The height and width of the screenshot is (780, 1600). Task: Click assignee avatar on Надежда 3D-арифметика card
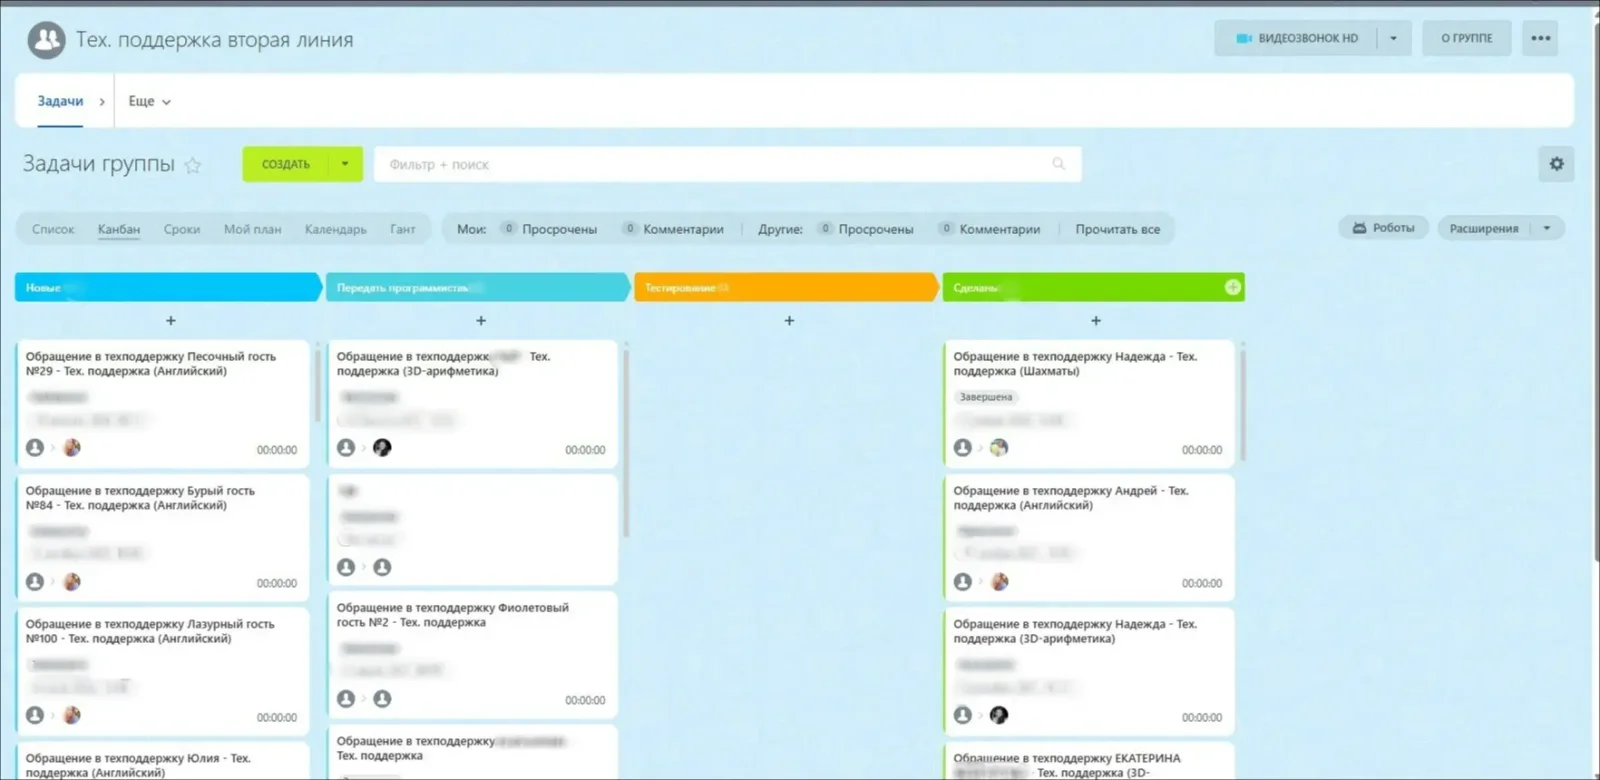[x=999, y=715]
